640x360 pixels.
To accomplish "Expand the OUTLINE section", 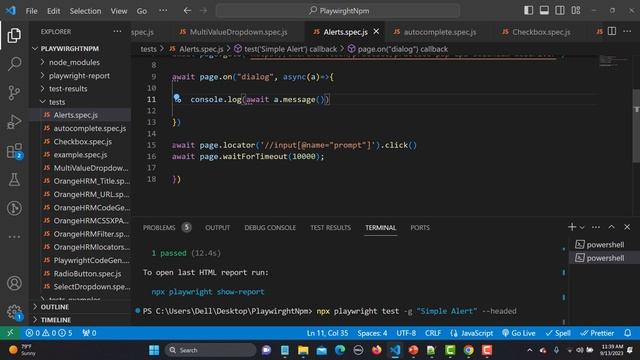I will (54, 307).
